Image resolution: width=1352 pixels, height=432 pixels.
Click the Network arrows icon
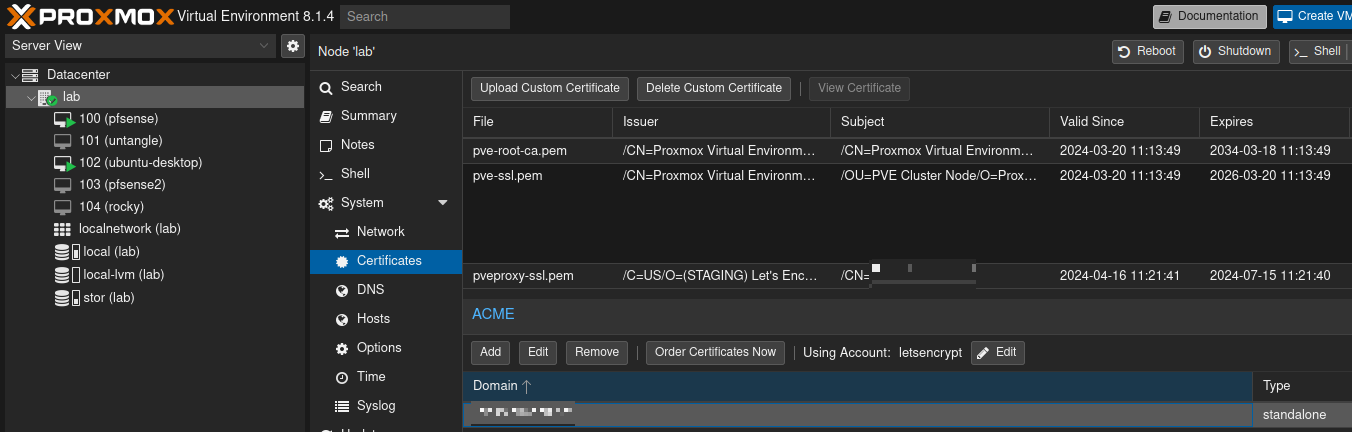point(341,232)
